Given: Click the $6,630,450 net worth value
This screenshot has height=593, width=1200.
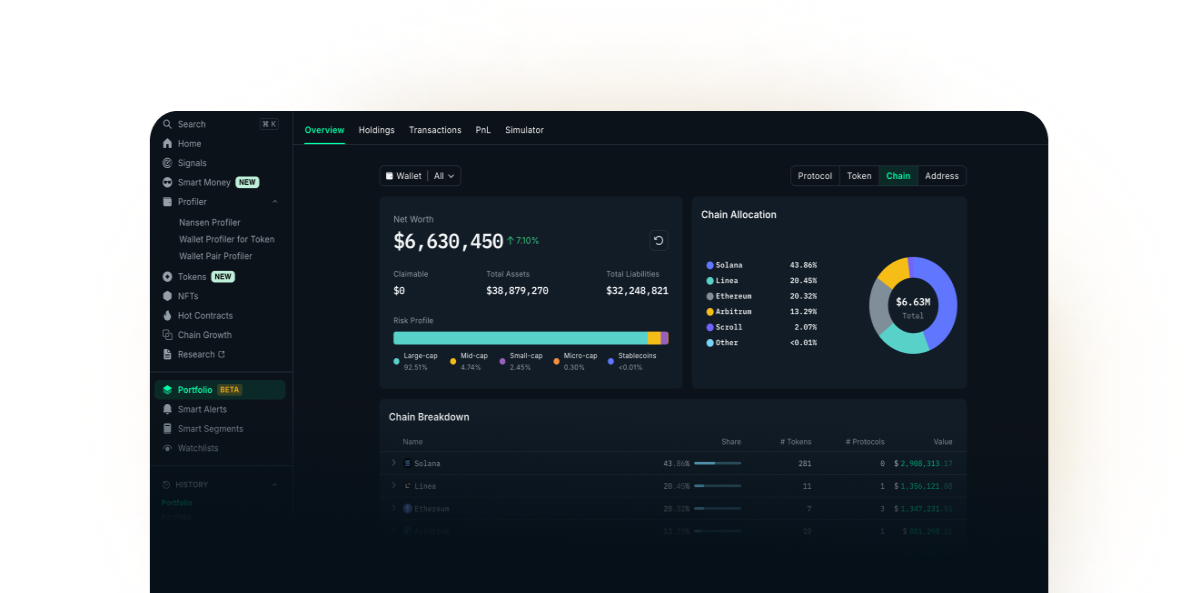Looking at the screenshot, I should pyautogui.click(x=448, y=241).
